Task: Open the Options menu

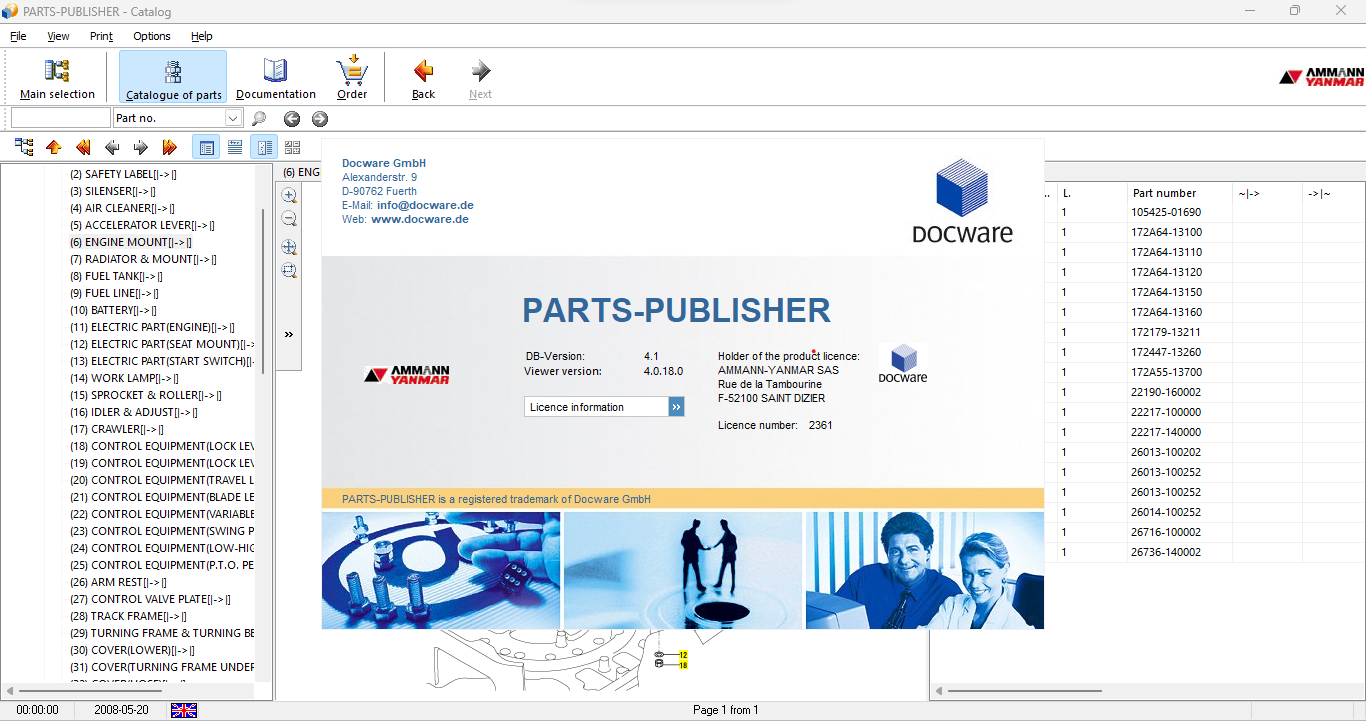Action: pos(152,36)
